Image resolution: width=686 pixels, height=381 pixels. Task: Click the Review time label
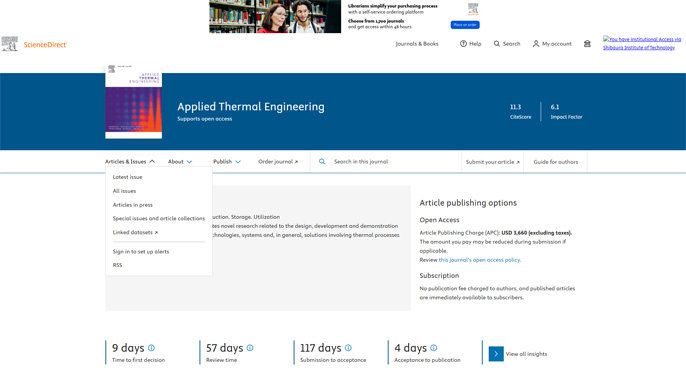point(221,360)
